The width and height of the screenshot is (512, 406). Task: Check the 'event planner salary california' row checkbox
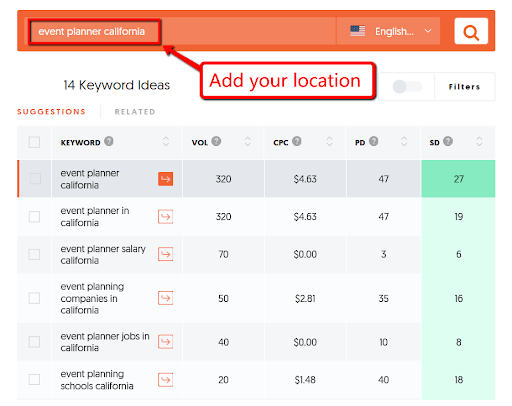click(x=34, y=254)
